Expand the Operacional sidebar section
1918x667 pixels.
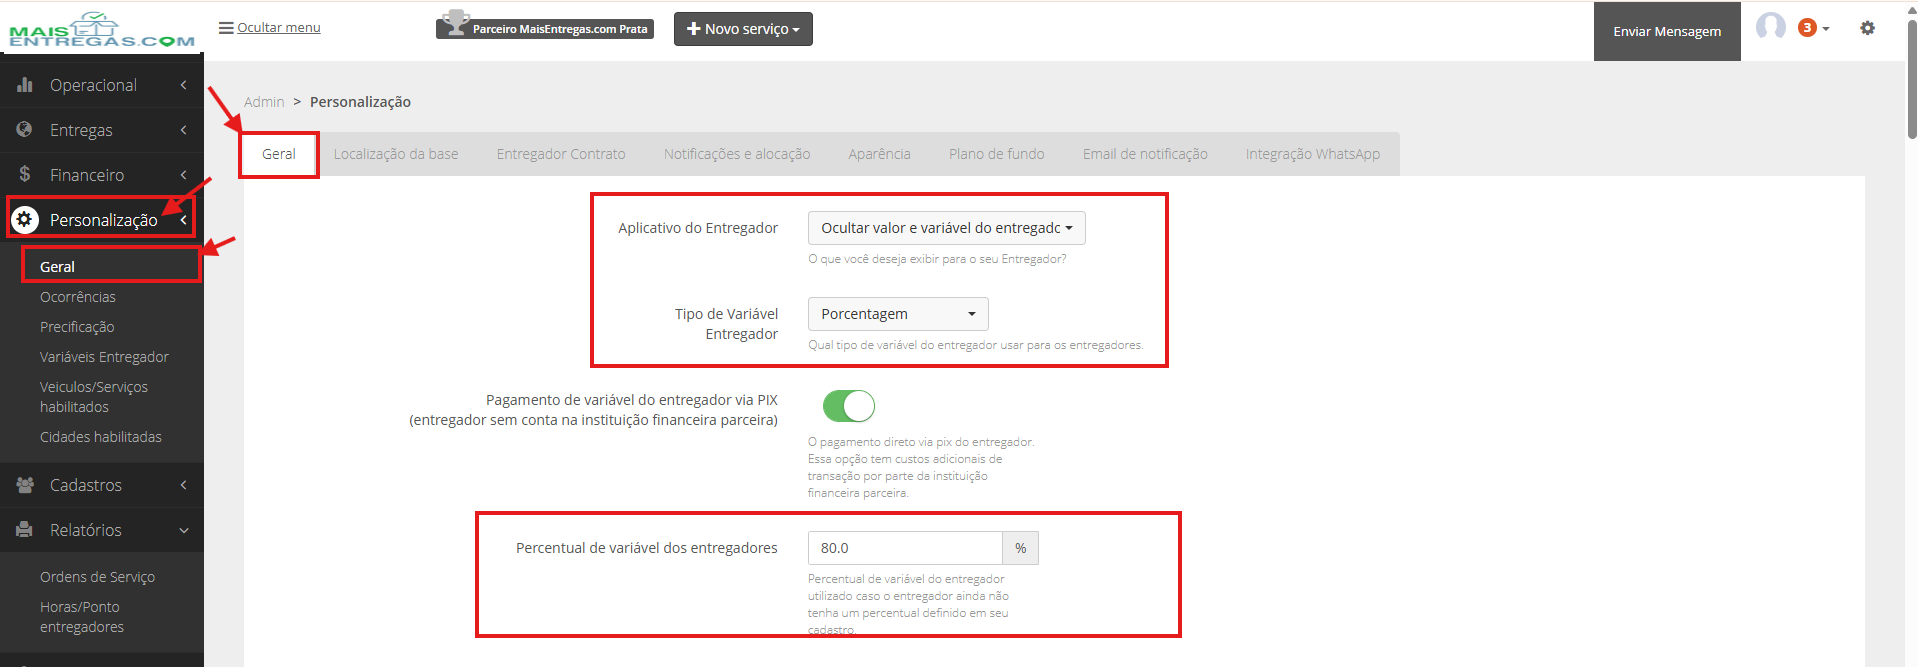(102, 85)
